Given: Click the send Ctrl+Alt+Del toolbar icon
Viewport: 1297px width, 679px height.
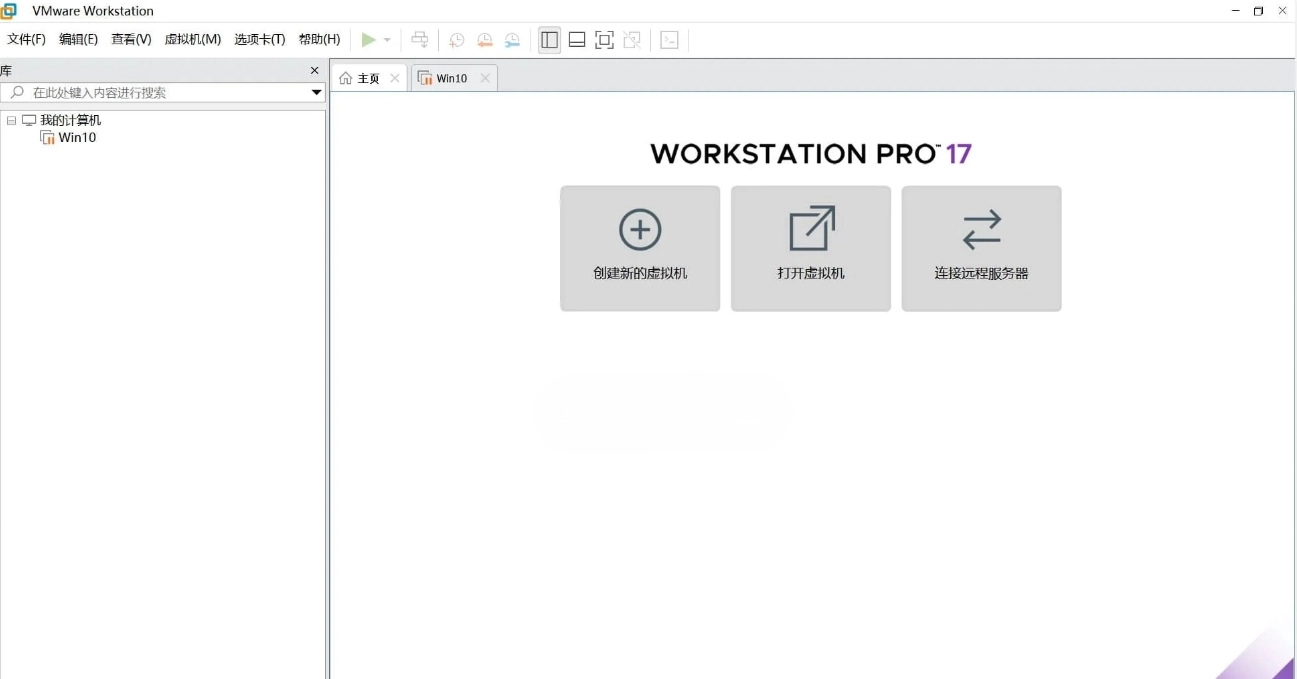Looking at the screenshot, I should coord(420,40).
